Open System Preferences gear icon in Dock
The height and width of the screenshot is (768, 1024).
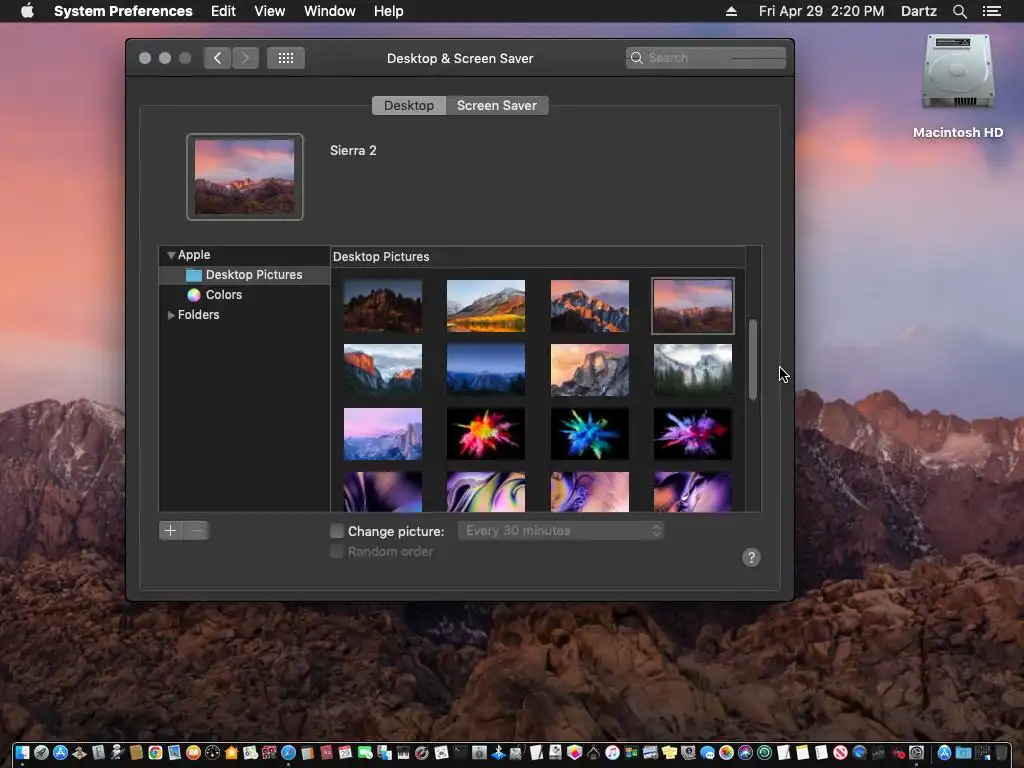tap(916, 752)
